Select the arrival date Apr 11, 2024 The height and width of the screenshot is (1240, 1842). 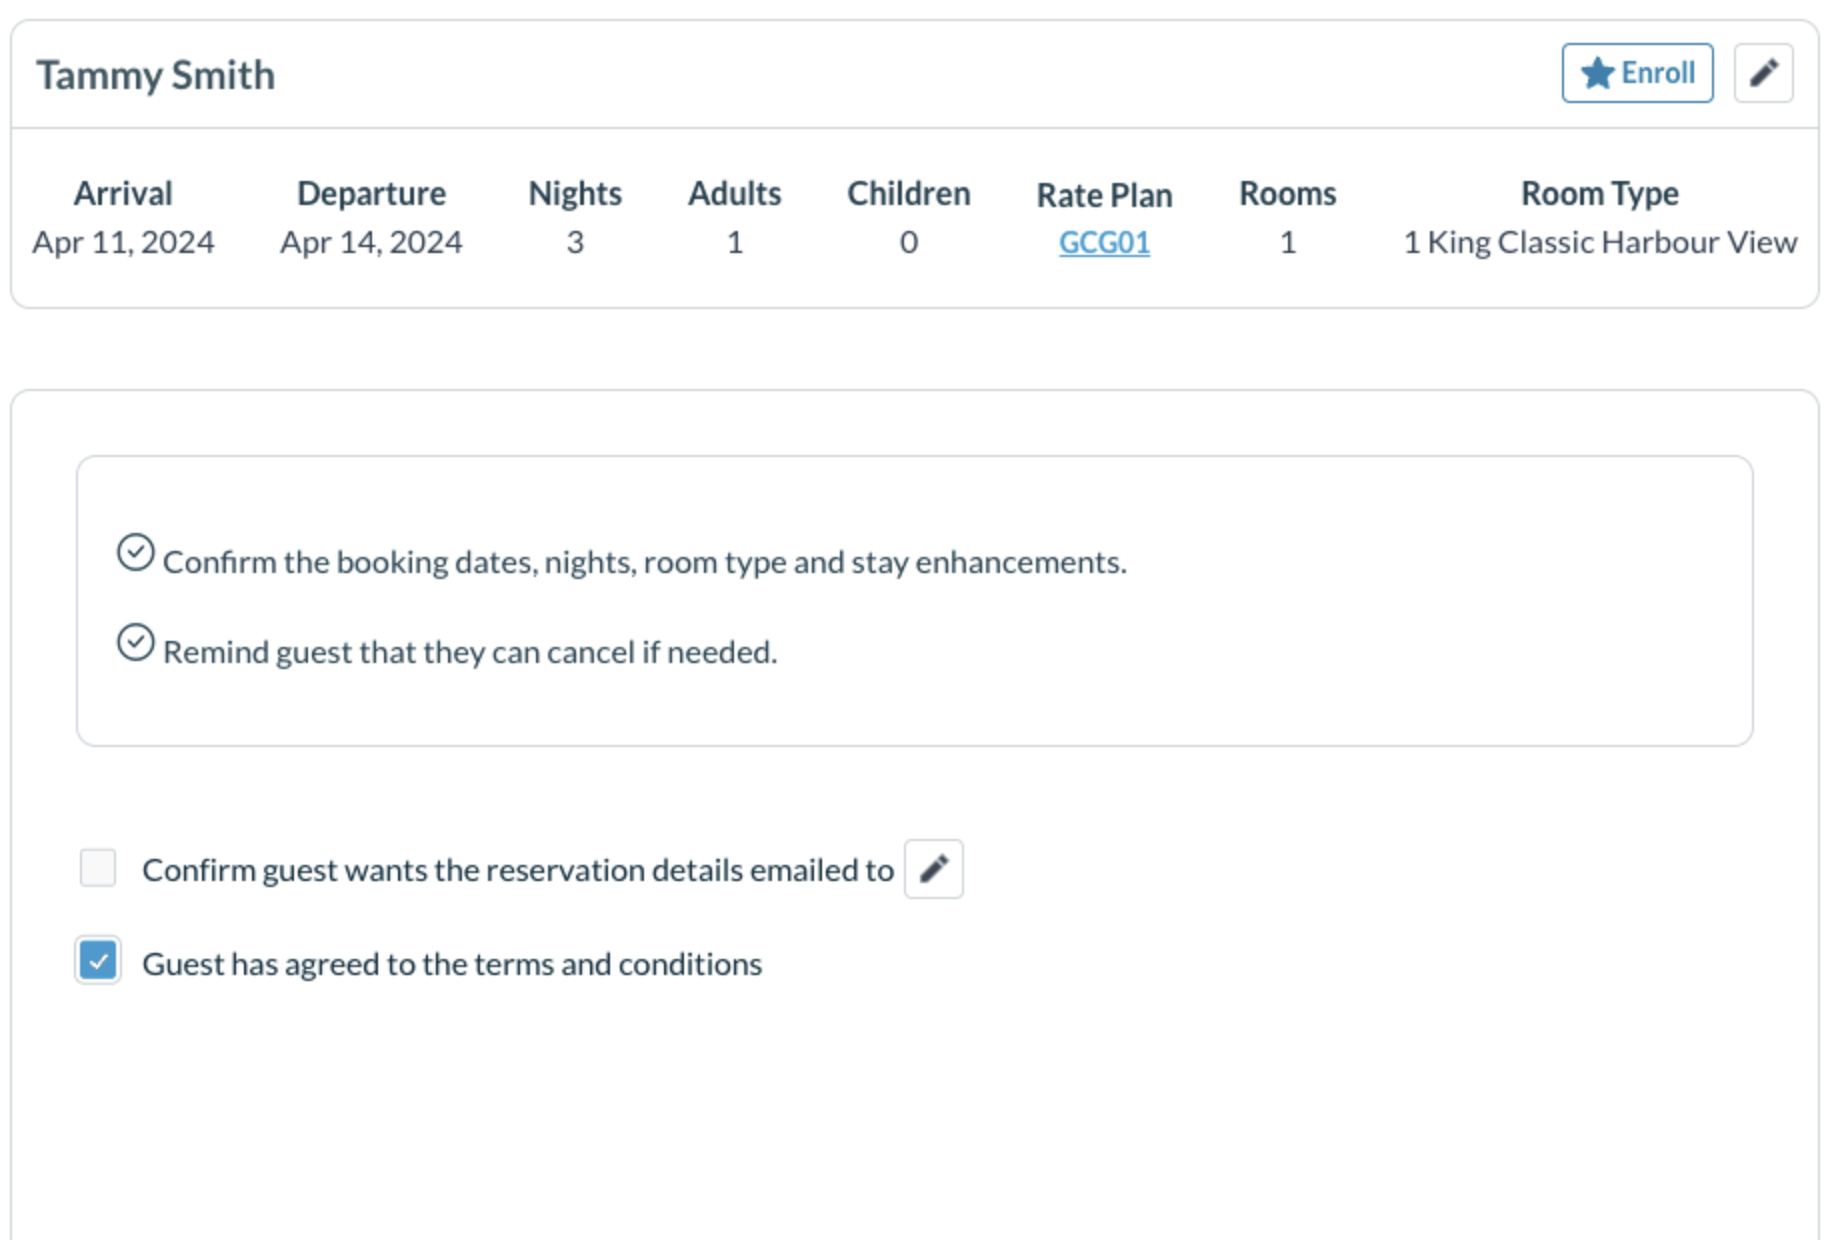pos(122,241)
